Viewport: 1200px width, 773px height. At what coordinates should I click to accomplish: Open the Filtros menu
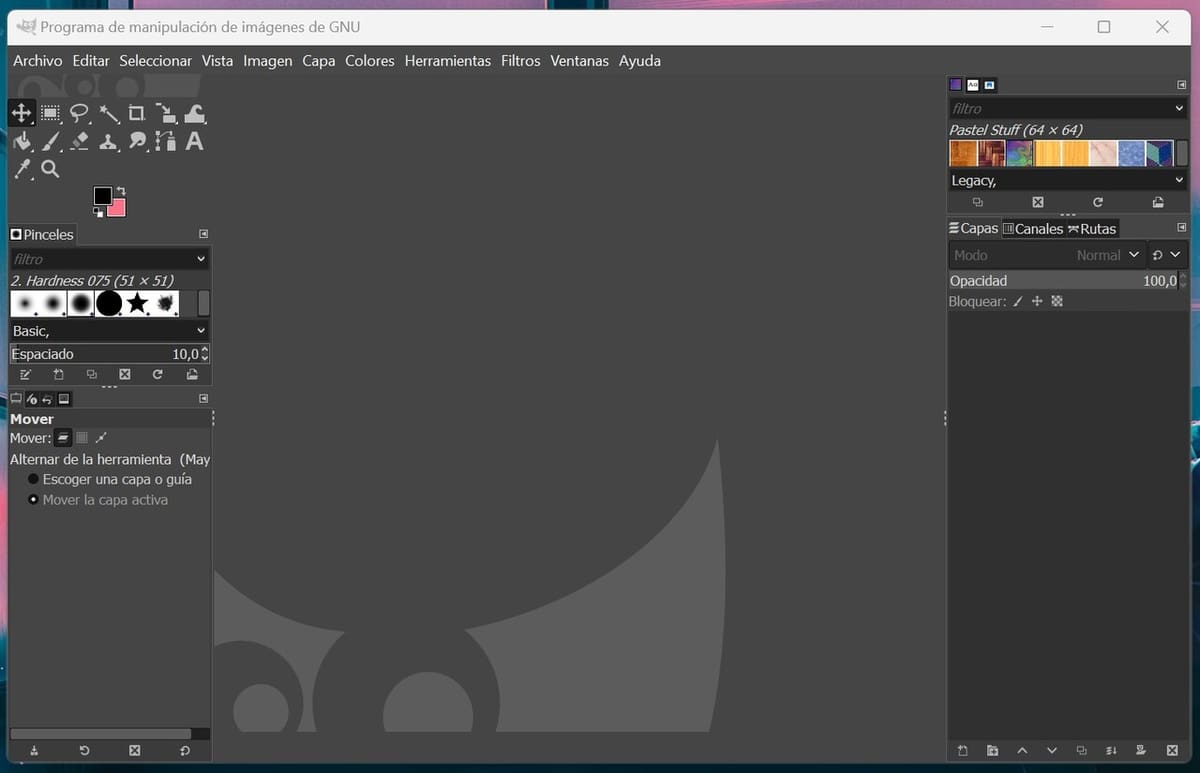520,61
